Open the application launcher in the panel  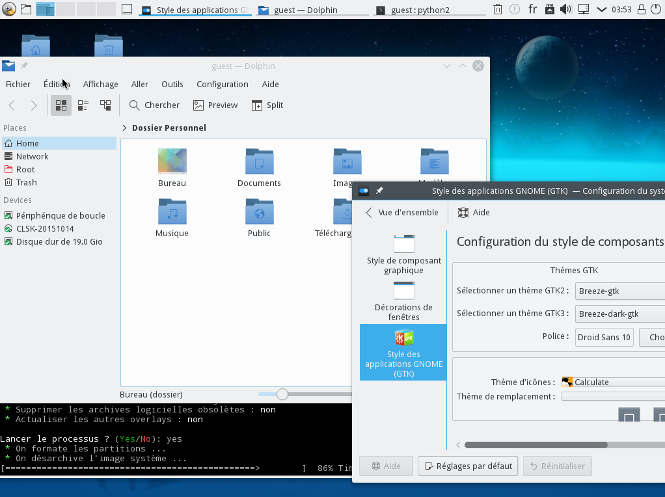(x=8, y=9)
